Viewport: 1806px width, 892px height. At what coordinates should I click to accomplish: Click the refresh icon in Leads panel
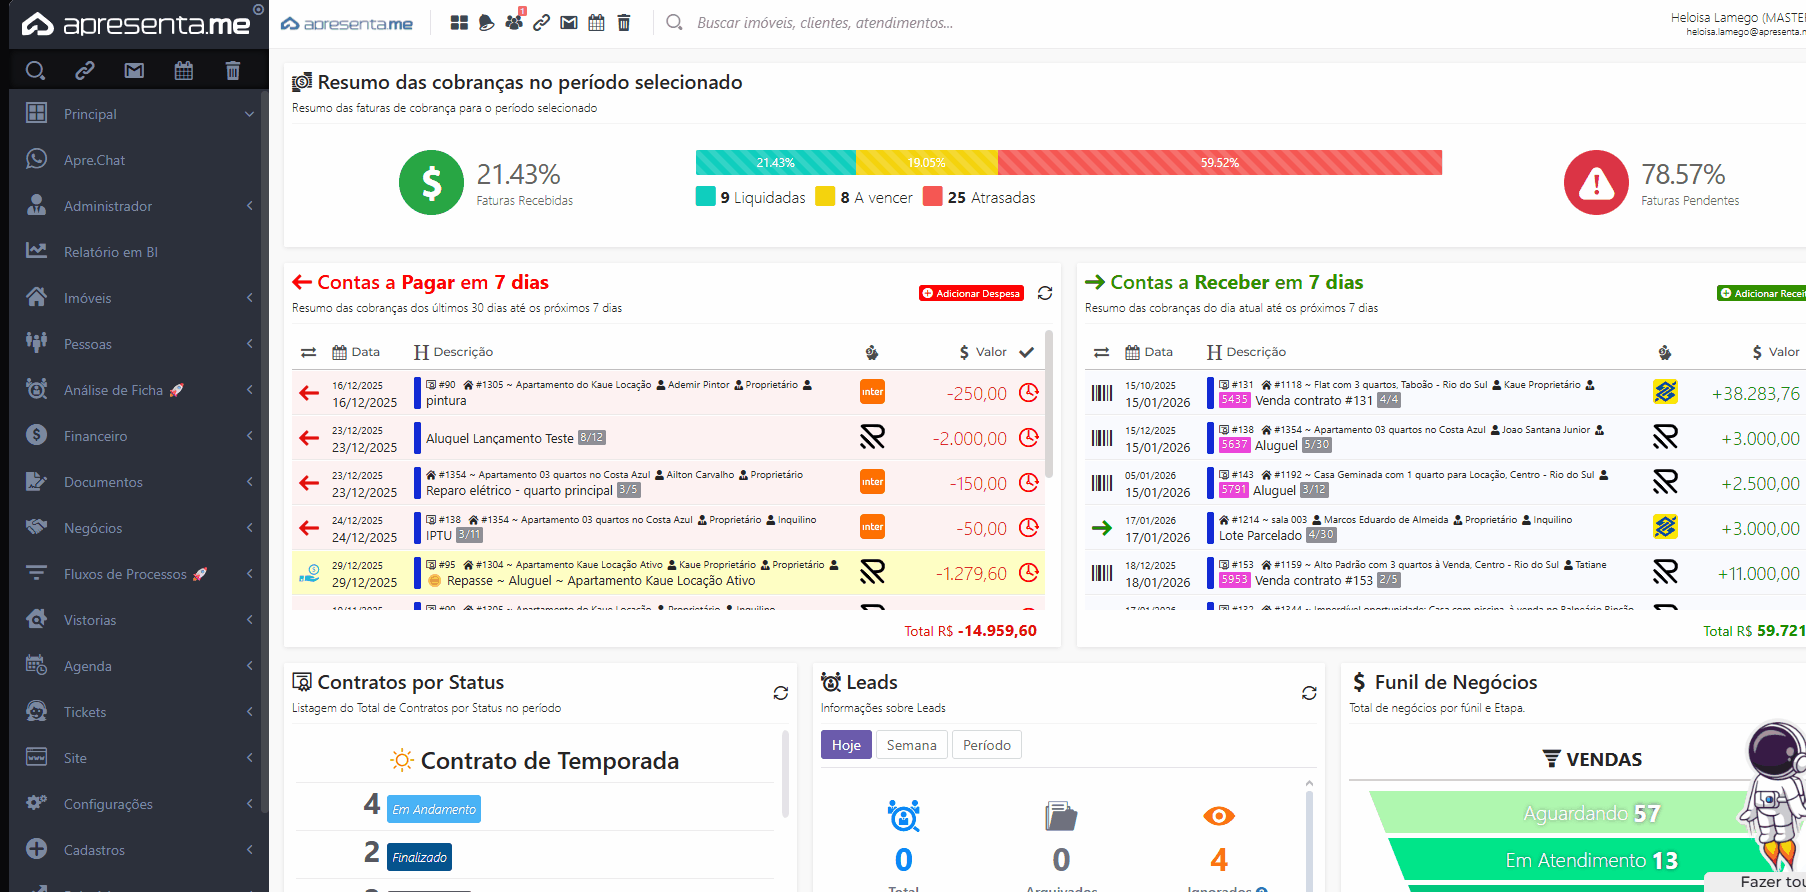[1309, 693]
